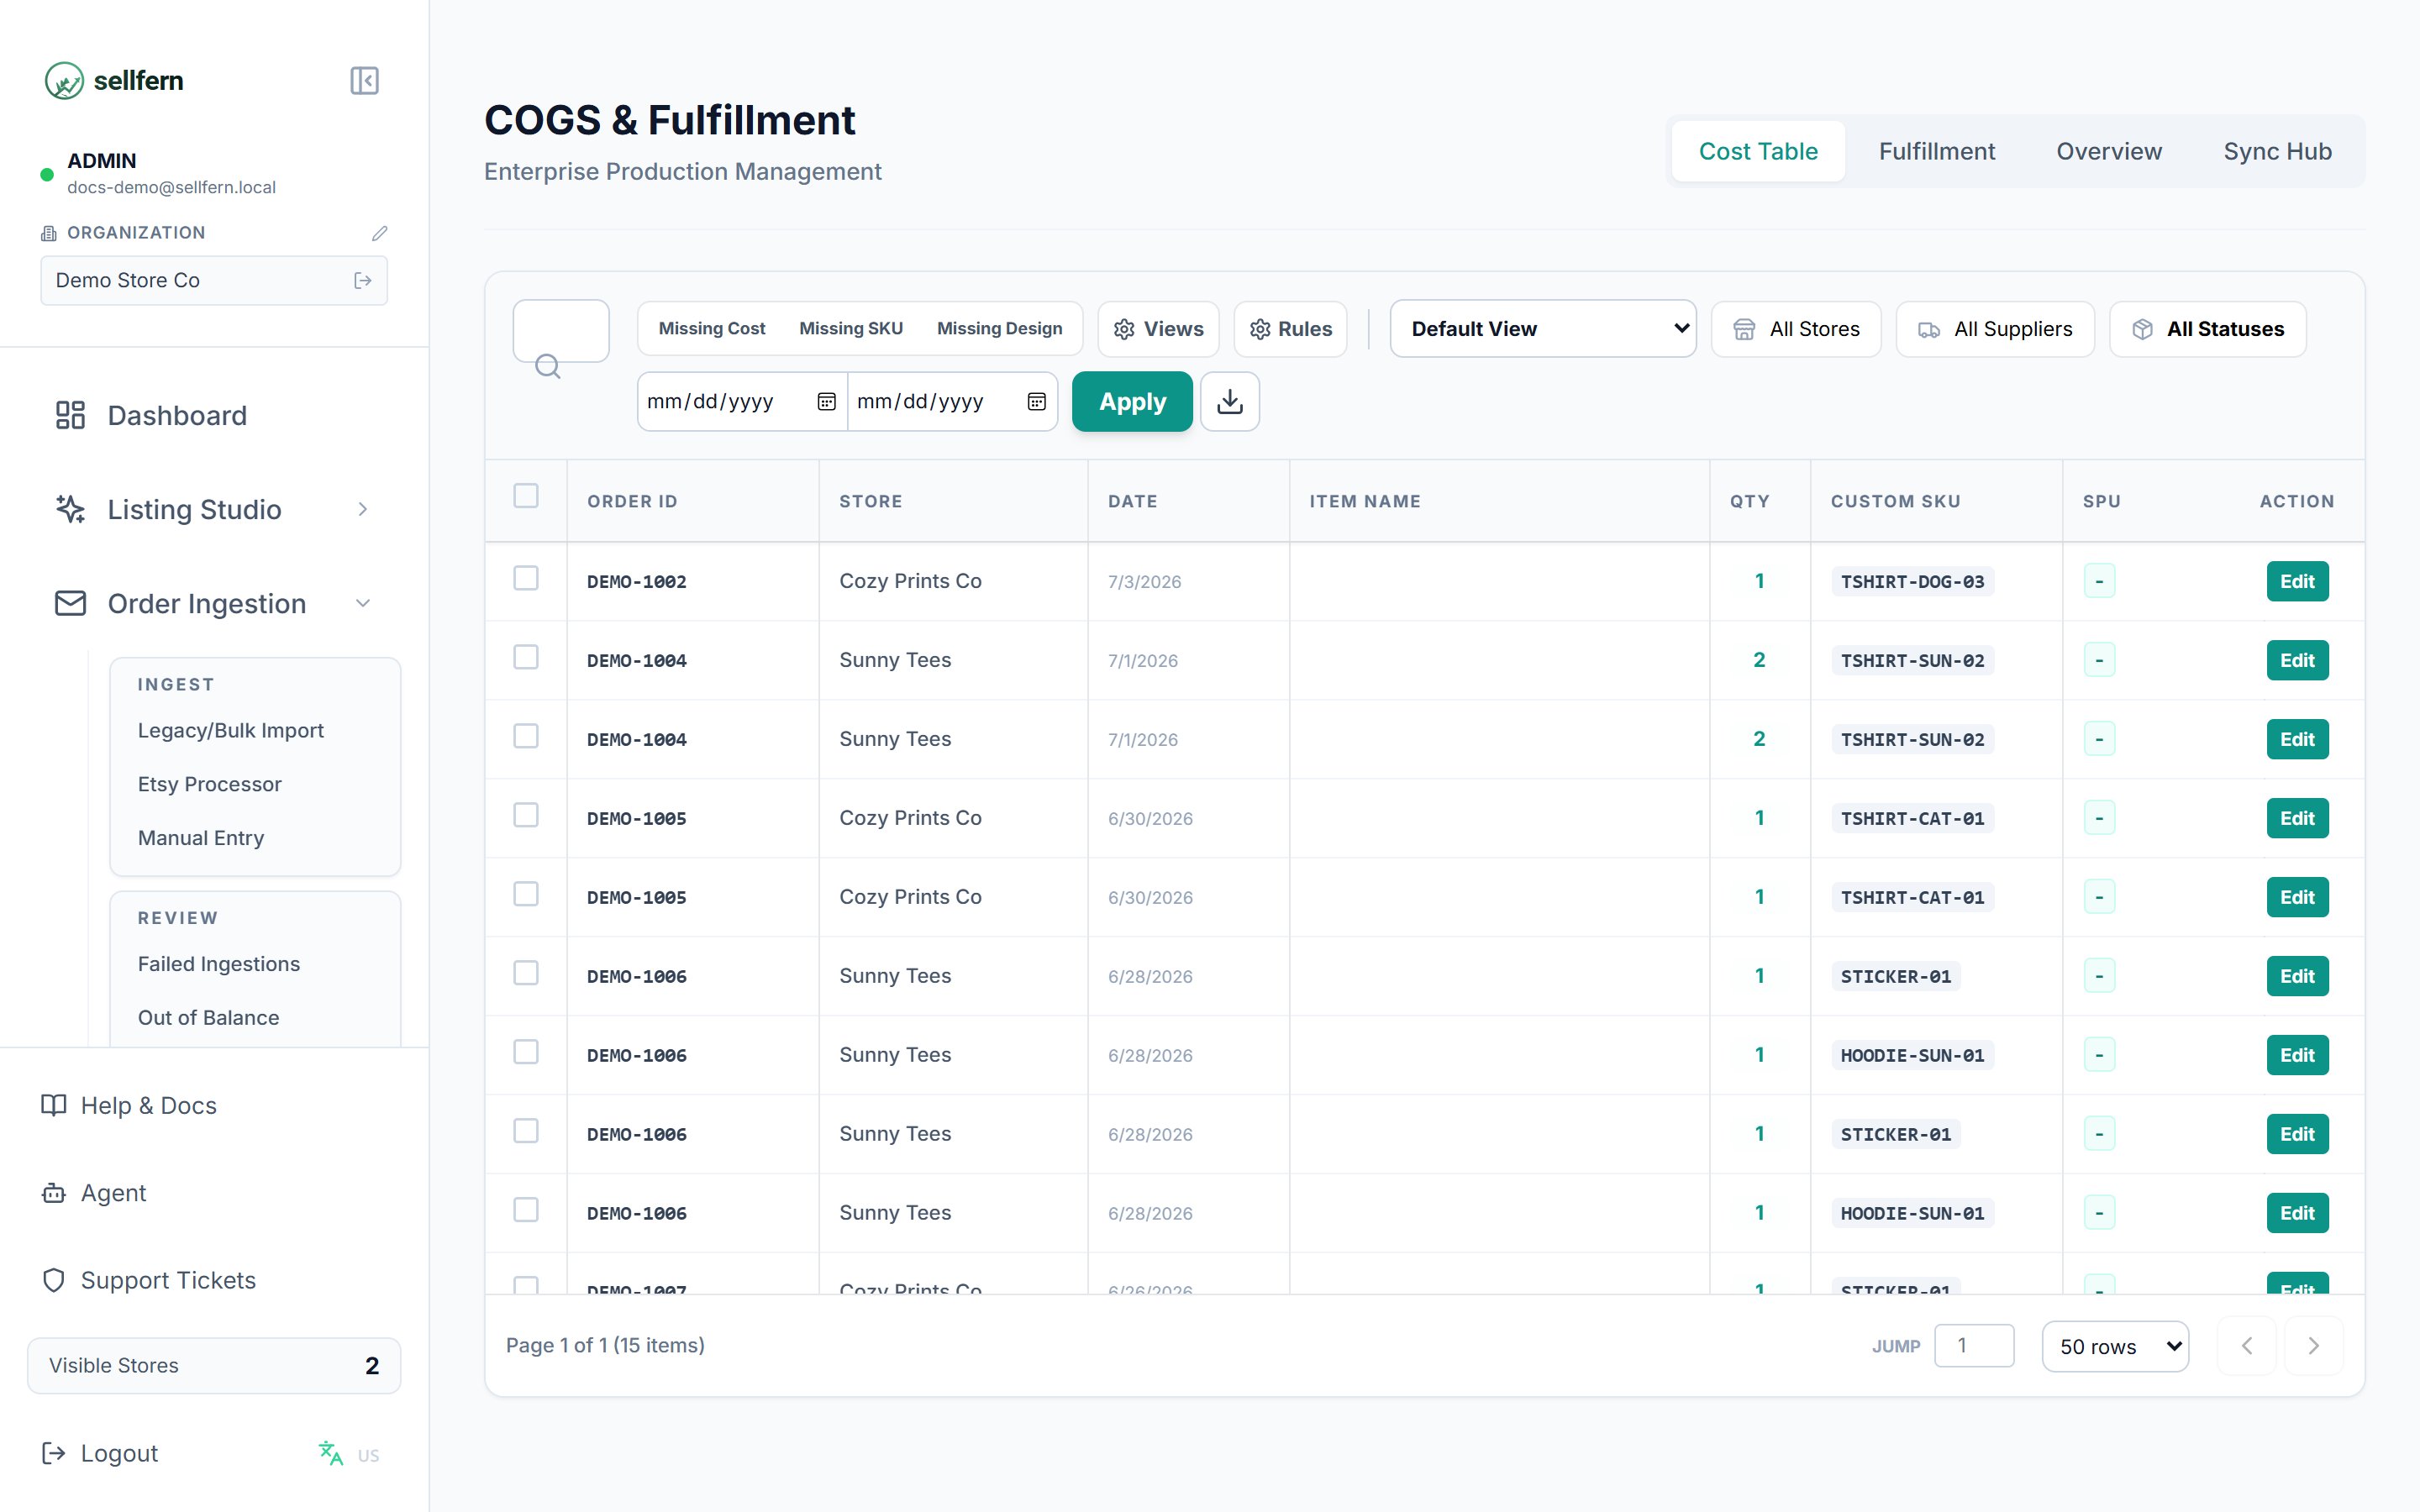The image size is (2420, 1512).
Task: Click the Support Tickets shield icon
Action: [54, 1280]
